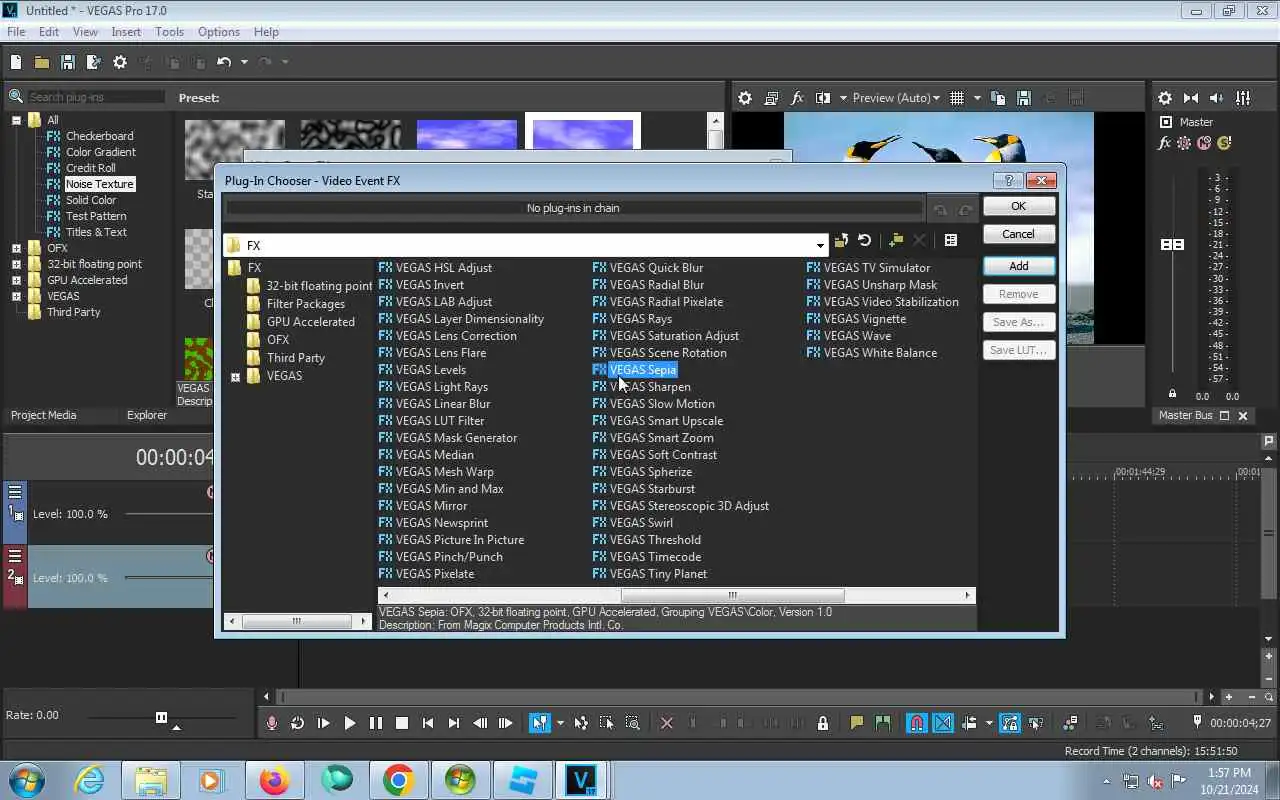The height and width of the screenshot is (800, 1280).
Task: Expand the VEGAS folder in chooser tree
Action: [235, 377]
